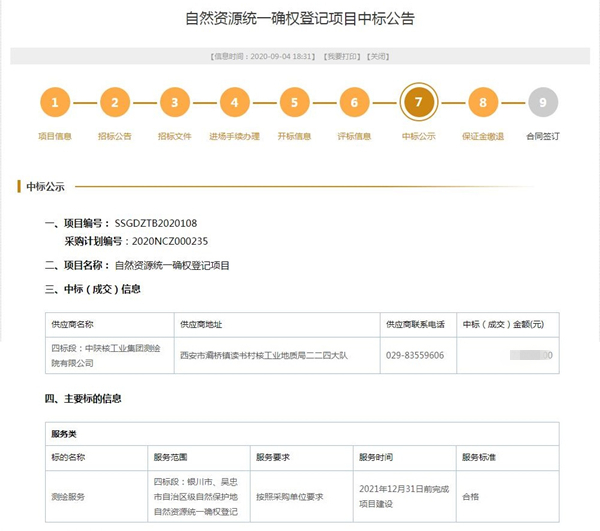Open step 3 circle 招标文件

click(x=175, y=102)
